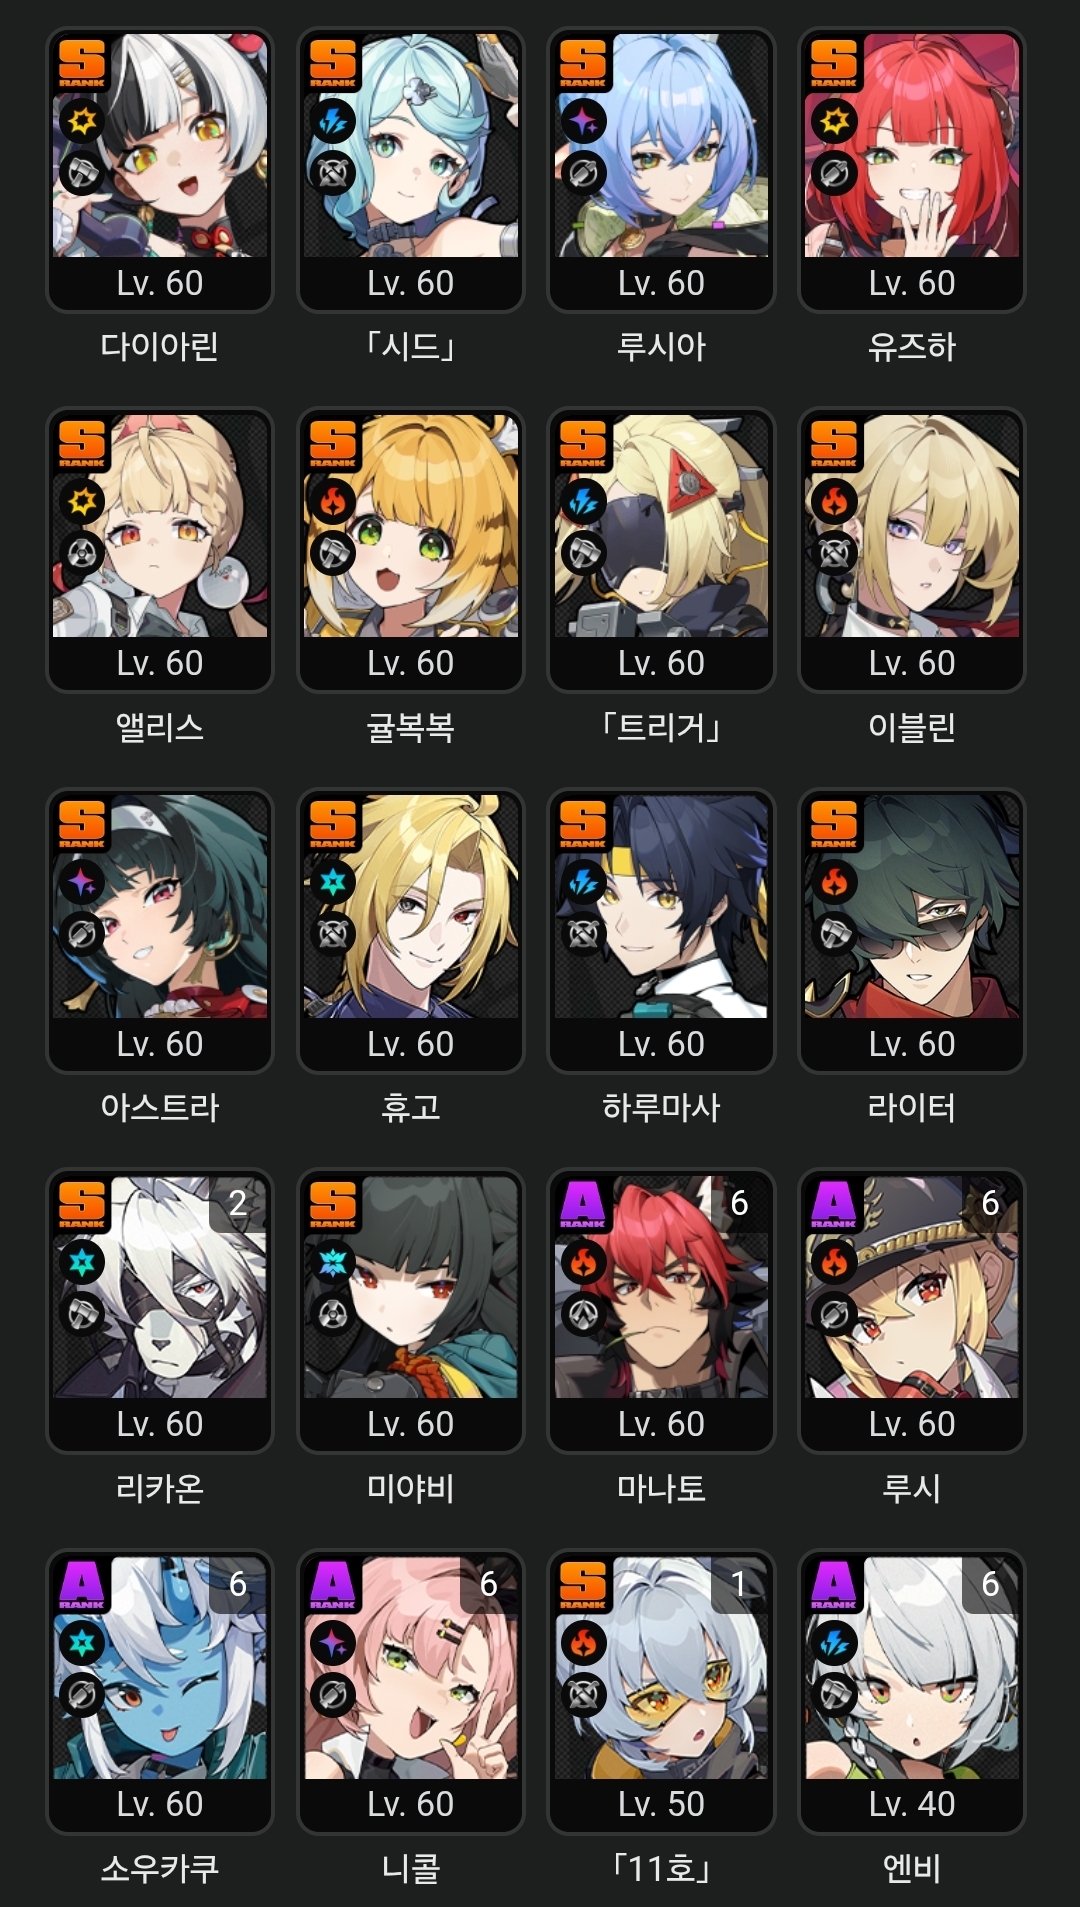The width and height of the screenshot is (1080, 1907).
Task: Open 다이아린 character portrait
Action: (160, 146)
